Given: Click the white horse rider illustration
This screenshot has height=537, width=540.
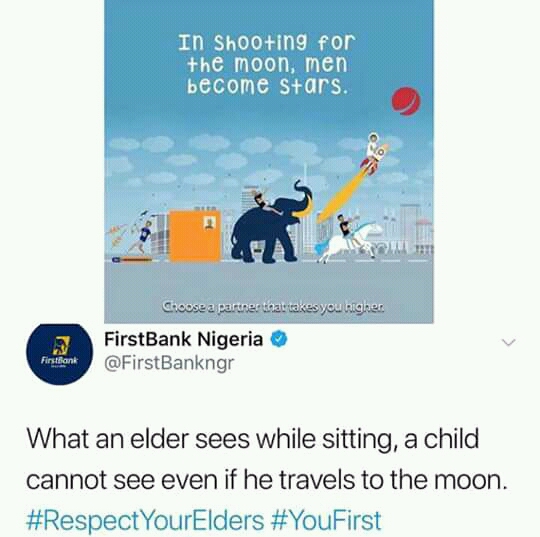Looking at the screenshot, I should click(348, 238).
